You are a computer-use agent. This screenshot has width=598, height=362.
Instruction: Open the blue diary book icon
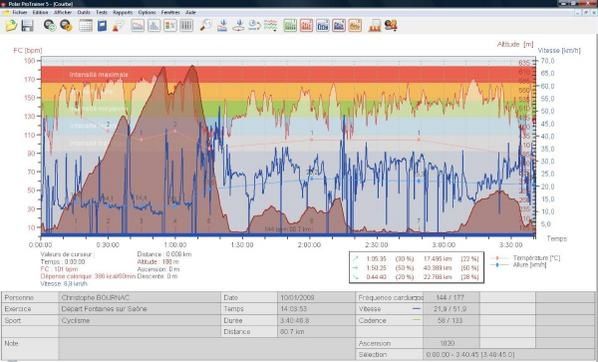click(102, 26)
